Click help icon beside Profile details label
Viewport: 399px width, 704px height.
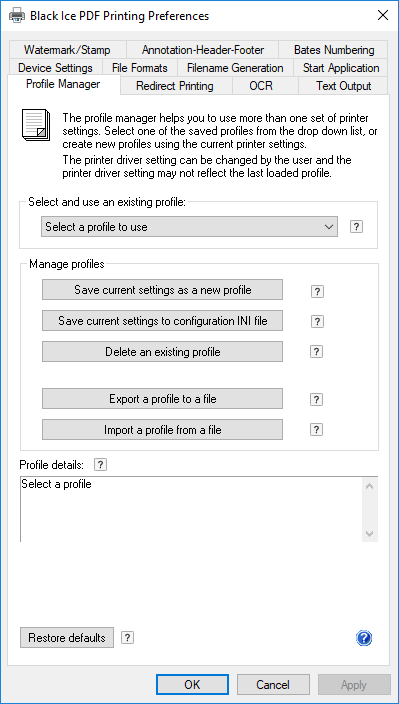pos(101,464)
